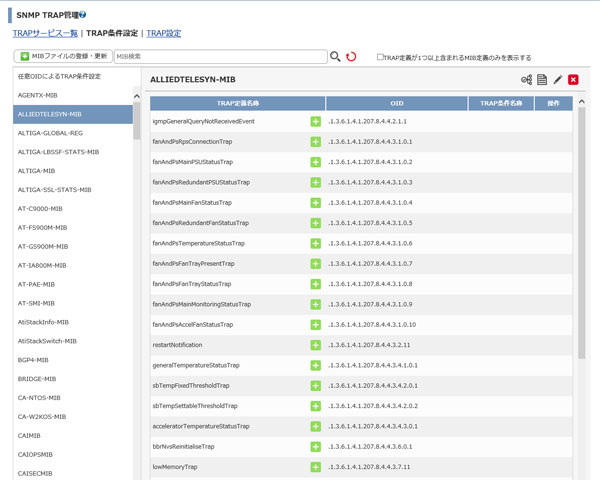Click the lowMemoryTrap trap name
The image size is (600, 480).
pos(175,467)
